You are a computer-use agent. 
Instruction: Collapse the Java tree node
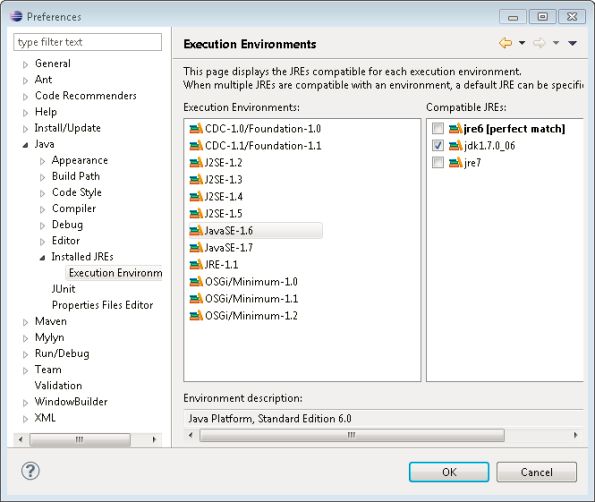(x=25, y=145)
